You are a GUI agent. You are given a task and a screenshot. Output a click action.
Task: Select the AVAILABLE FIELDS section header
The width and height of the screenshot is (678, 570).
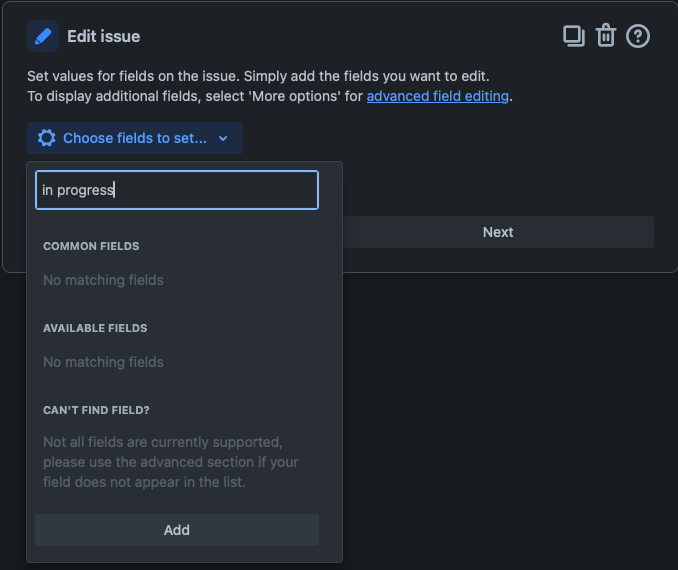[95, 328]
